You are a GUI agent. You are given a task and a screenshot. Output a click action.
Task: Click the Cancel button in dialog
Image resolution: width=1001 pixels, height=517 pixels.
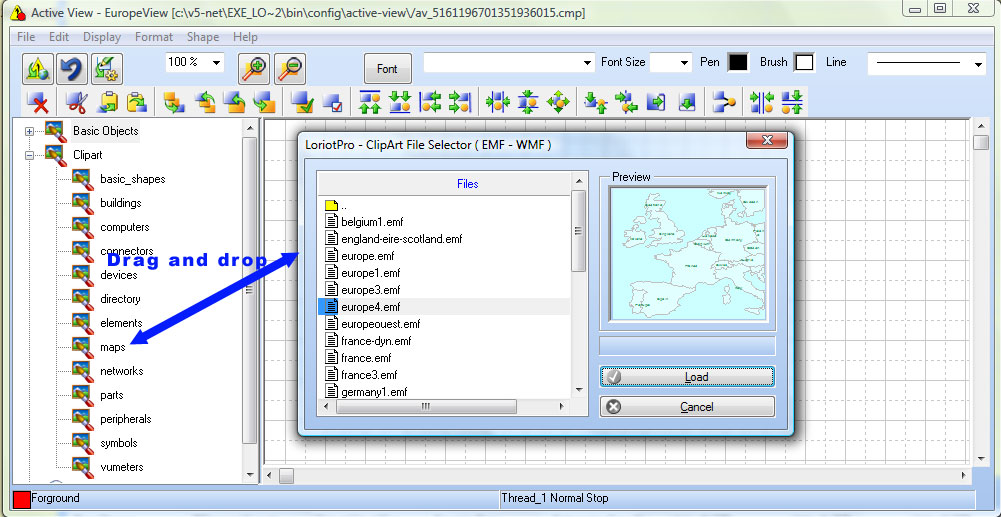click(688, 407)
